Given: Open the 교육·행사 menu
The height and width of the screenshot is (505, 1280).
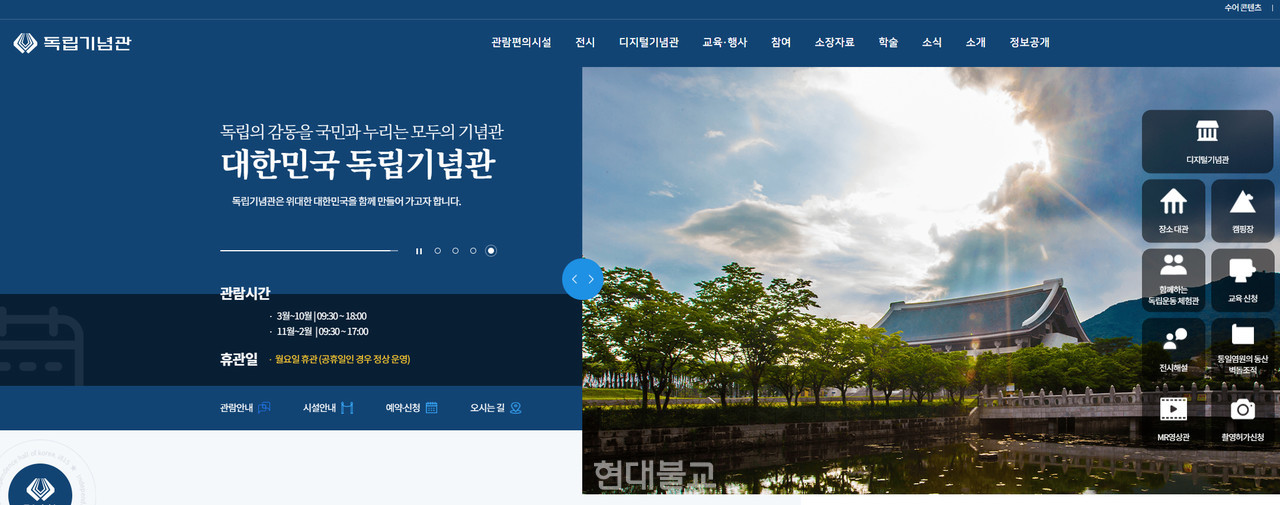Looking at the screenshot, I should coord(725,43).
